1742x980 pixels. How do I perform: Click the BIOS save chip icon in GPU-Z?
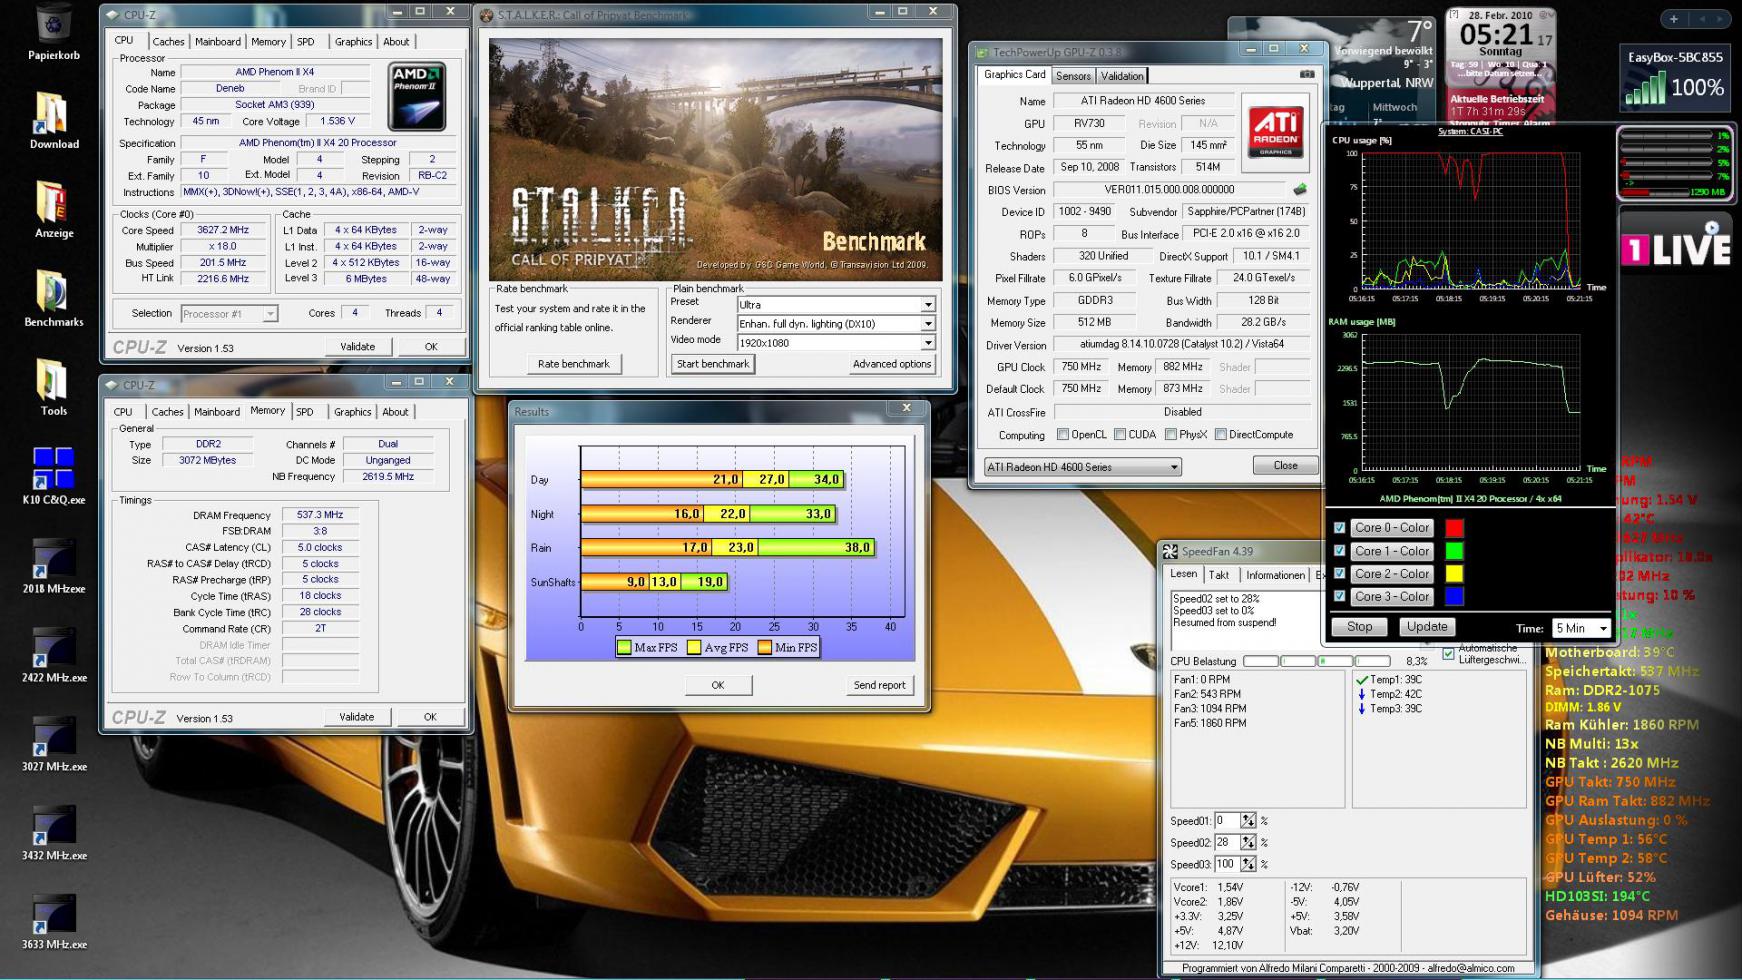1300,189
